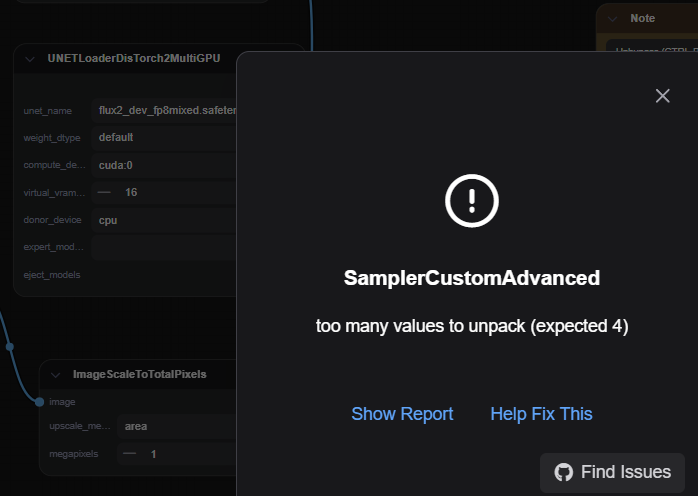Screen dimensions: 698x496
Task: Collapse the UNETLoaderDisTorch2MultiGPU node
Action: pos(30,59)
